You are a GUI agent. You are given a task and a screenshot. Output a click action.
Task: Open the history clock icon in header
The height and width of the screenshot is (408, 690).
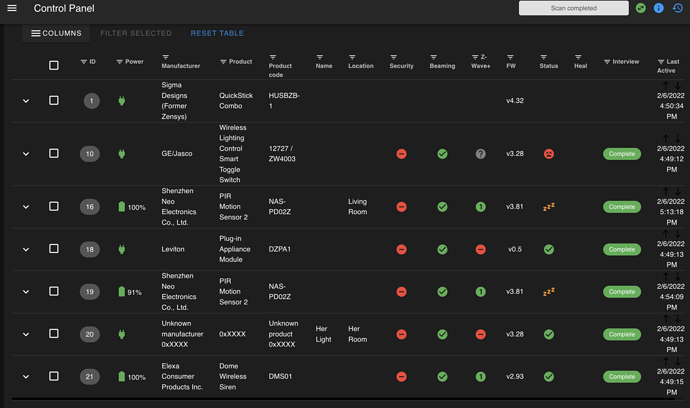pyautogui.click(x=678, y=8)
